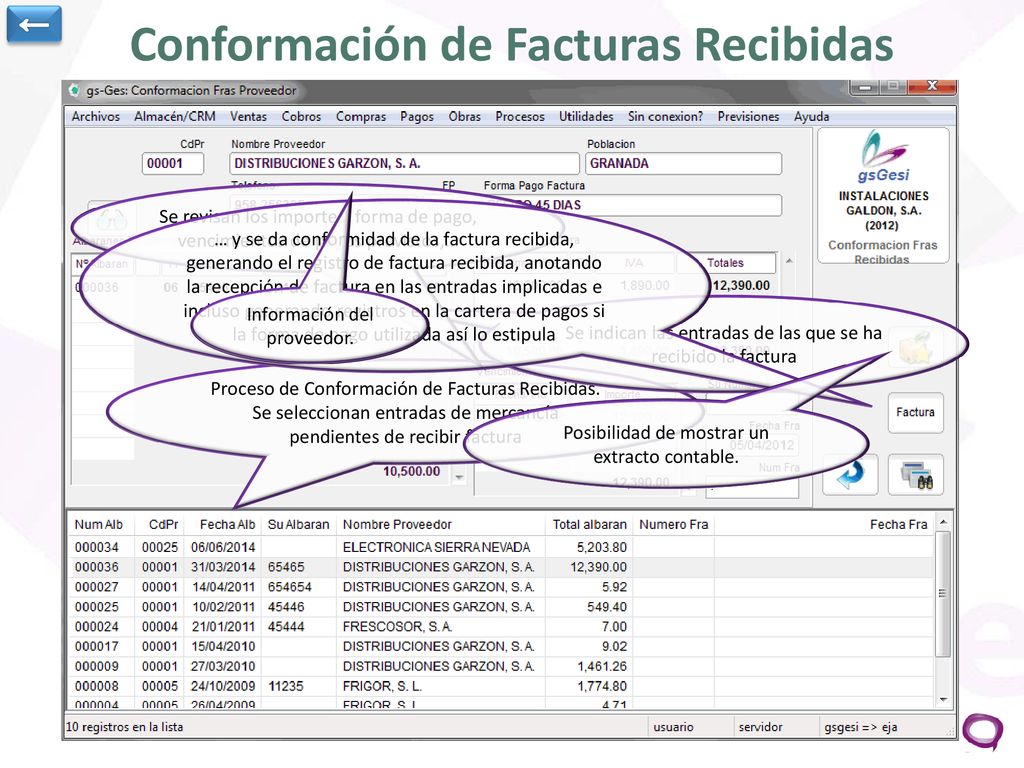Screen dimensions: 1024x768
Task: Click the purple speech bubble logo
Action: [x=983, y=731]
